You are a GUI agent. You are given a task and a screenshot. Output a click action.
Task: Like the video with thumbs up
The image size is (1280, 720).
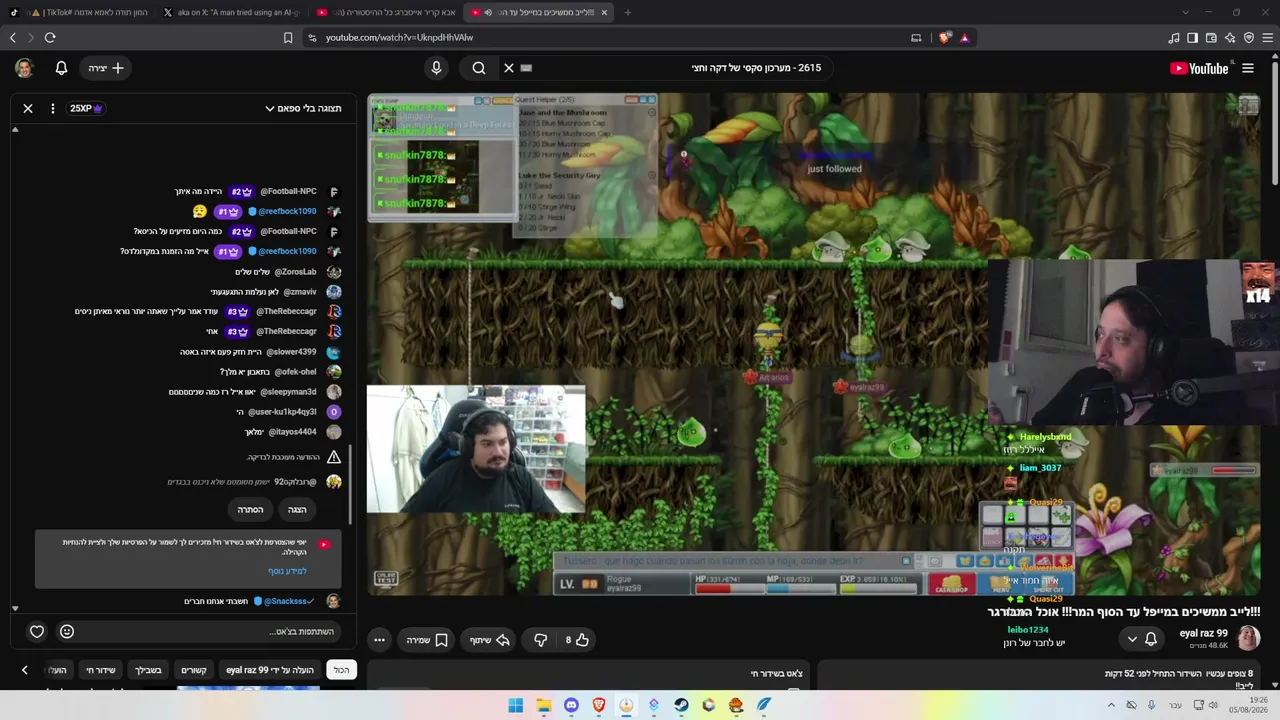click(576, 640)
